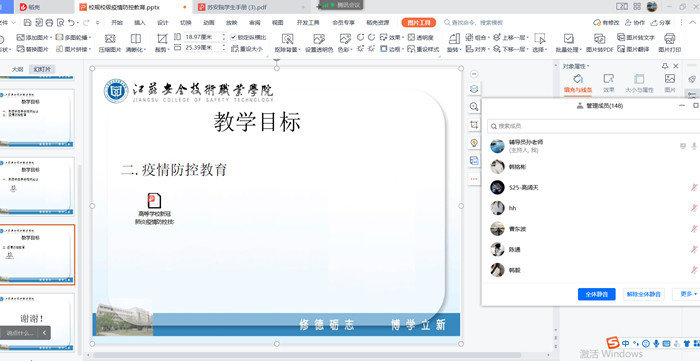Unmute participant hh's microphone icon
The width and height of the screenshot is (700, 361).
(694, 208)
